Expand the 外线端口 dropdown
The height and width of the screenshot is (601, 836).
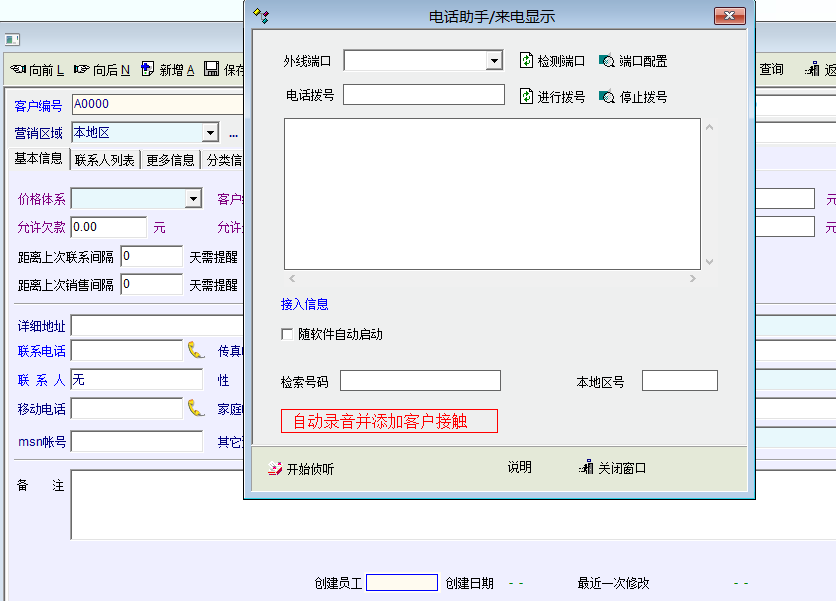coord(494,61)
